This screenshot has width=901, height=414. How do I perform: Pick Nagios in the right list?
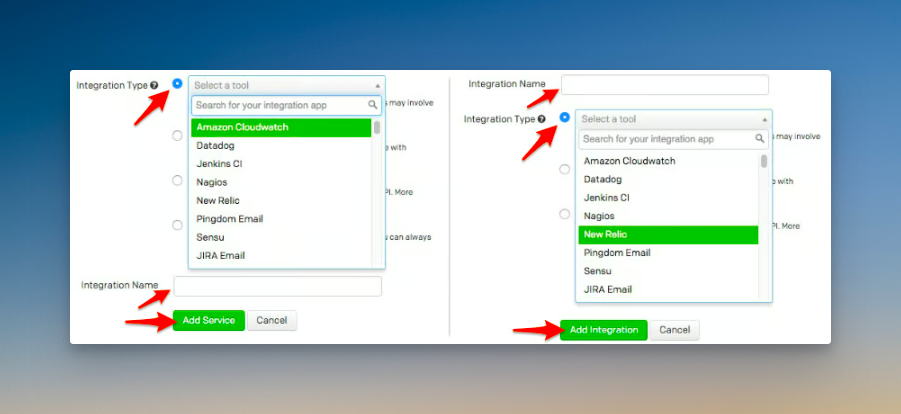(x=668, y=216)
